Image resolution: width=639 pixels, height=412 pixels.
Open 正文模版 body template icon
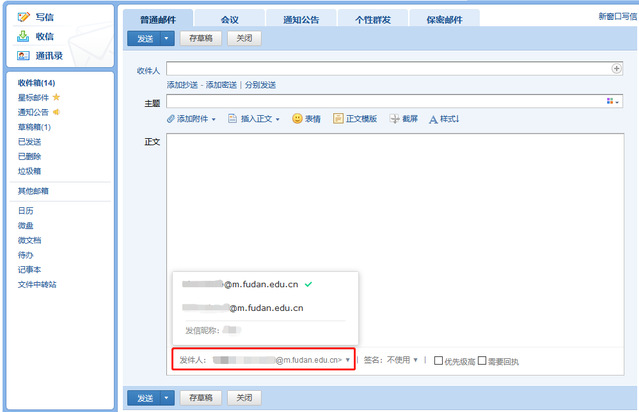click(x=338, y=119)
